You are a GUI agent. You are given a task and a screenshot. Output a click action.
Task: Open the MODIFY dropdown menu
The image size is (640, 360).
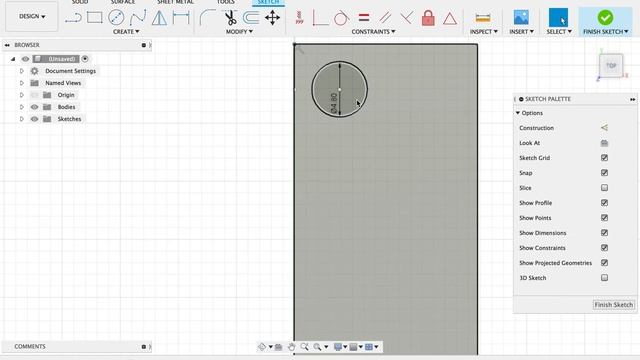coord(239,31)
